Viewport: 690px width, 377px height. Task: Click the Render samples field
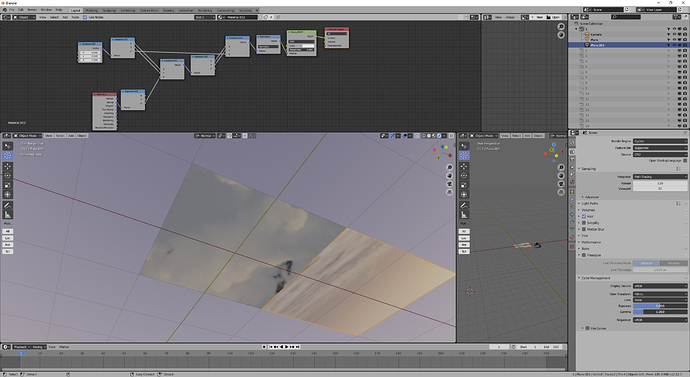click(660, 183)
